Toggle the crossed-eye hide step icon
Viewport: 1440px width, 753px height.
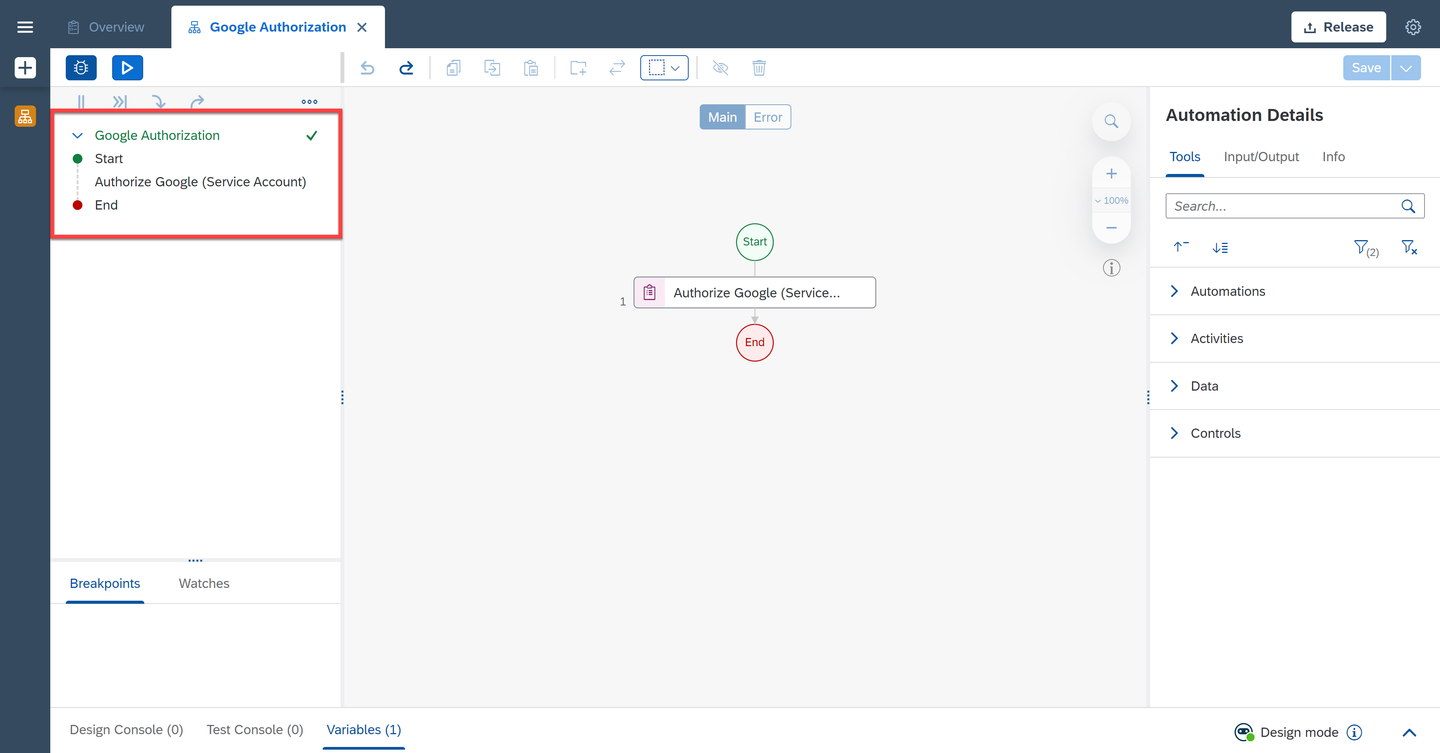click(720, 68)
